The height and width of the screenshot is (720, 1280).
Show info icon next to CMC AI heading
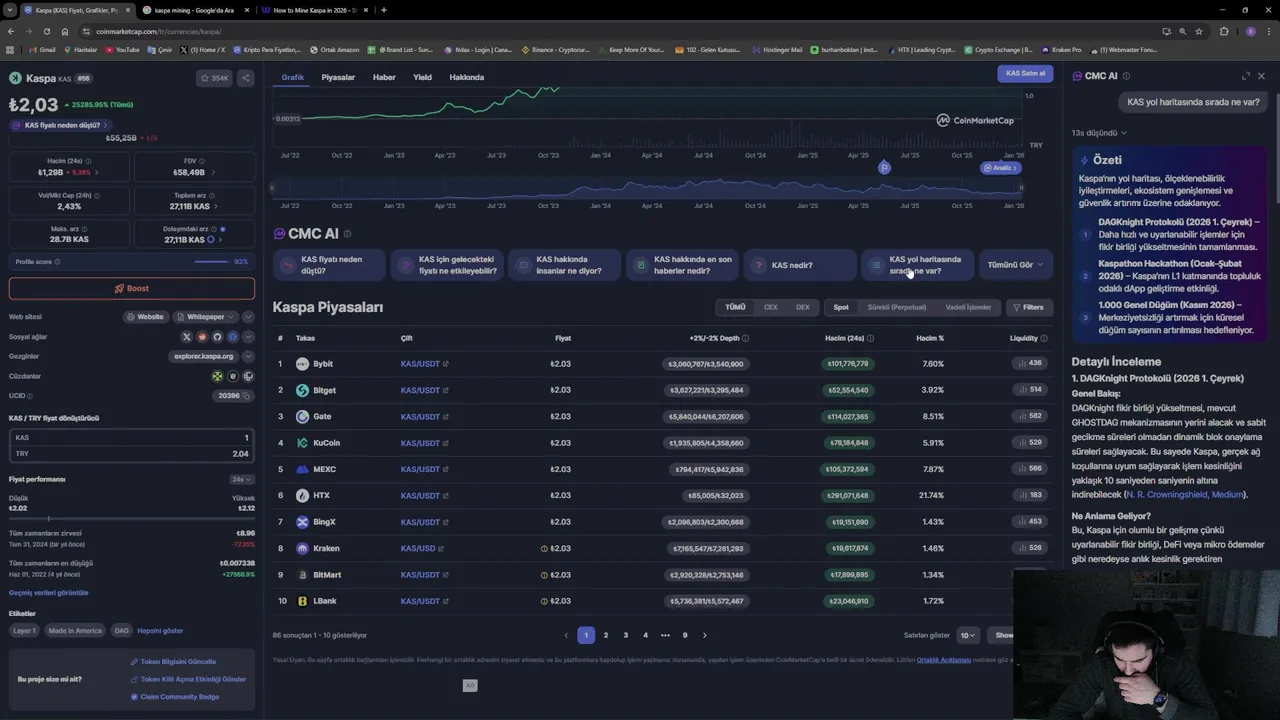pos(347,234)
